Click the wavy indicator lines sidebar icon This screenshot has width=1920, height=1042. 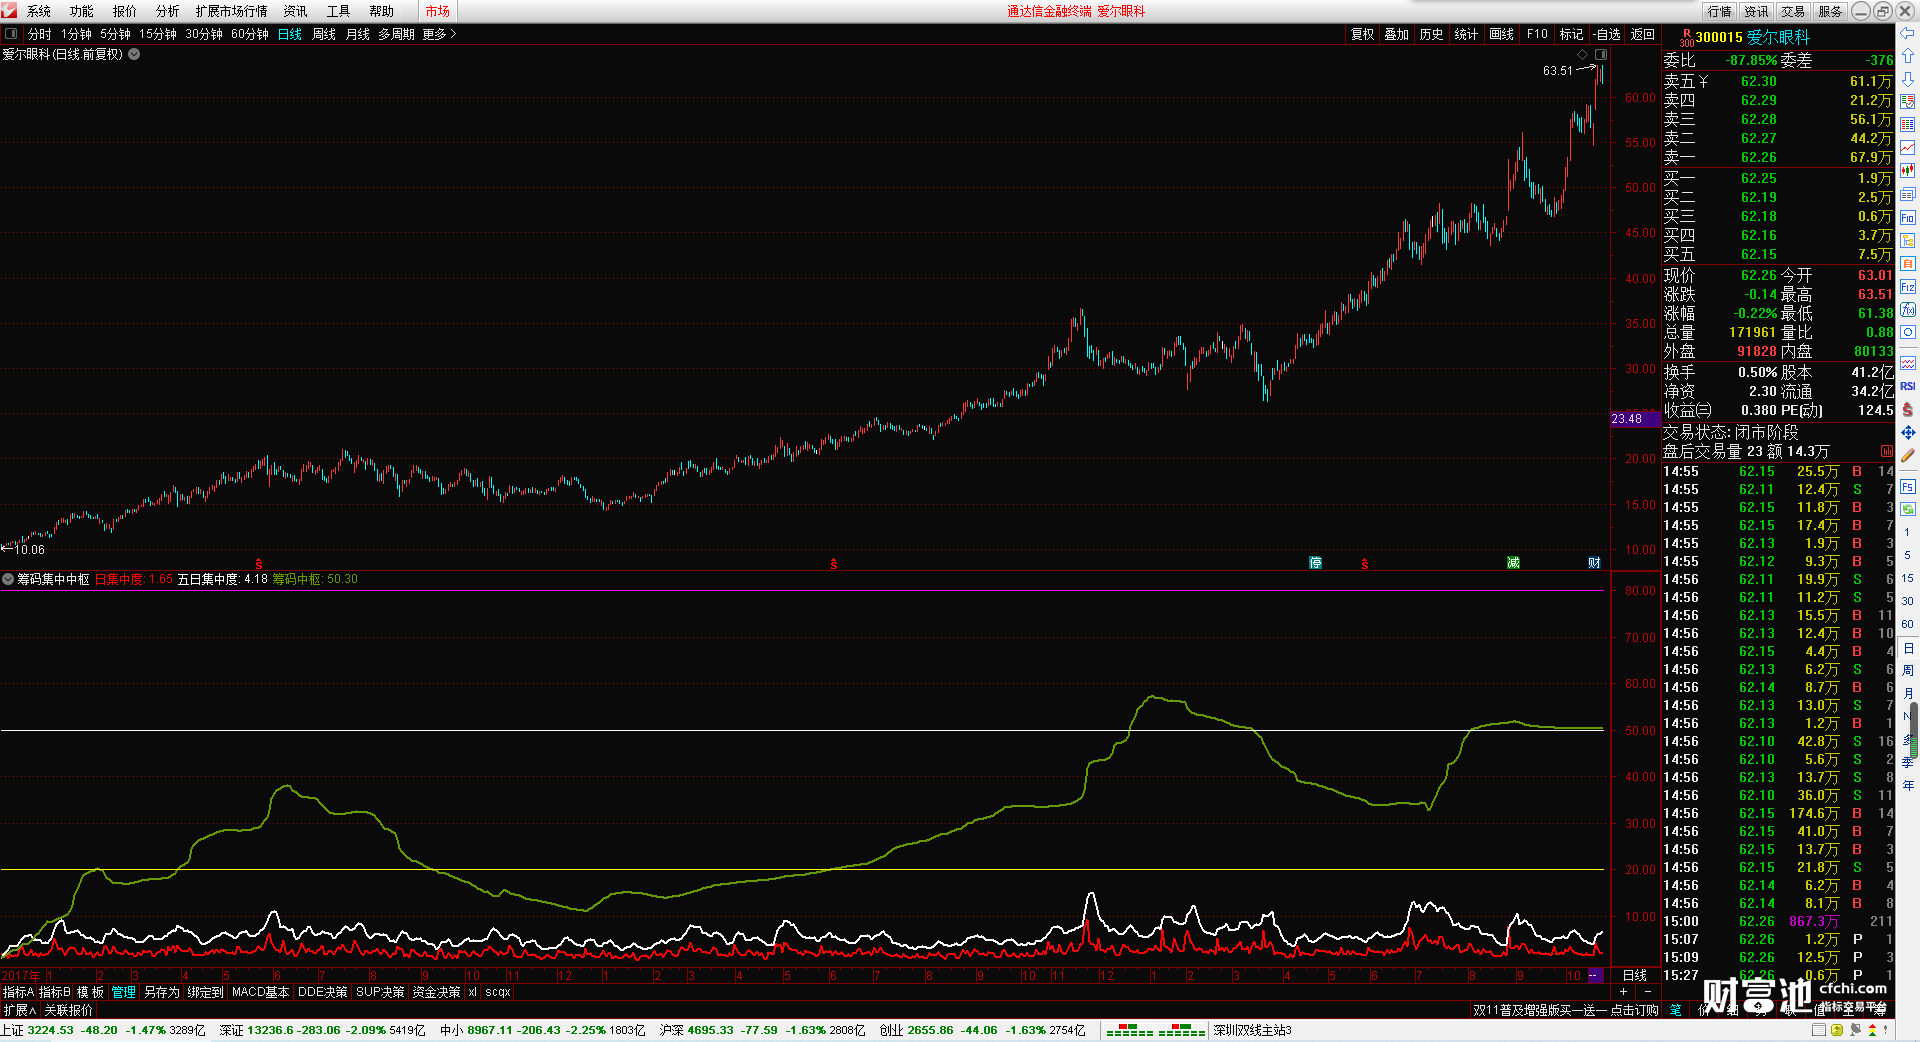[x=1908, y=363]
